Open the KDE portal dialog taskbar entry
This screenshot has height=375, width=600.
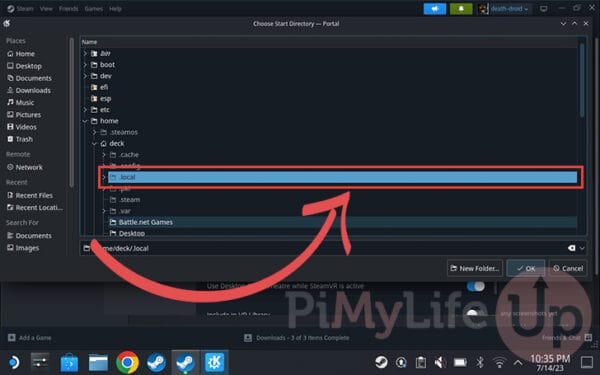(215, 362)
